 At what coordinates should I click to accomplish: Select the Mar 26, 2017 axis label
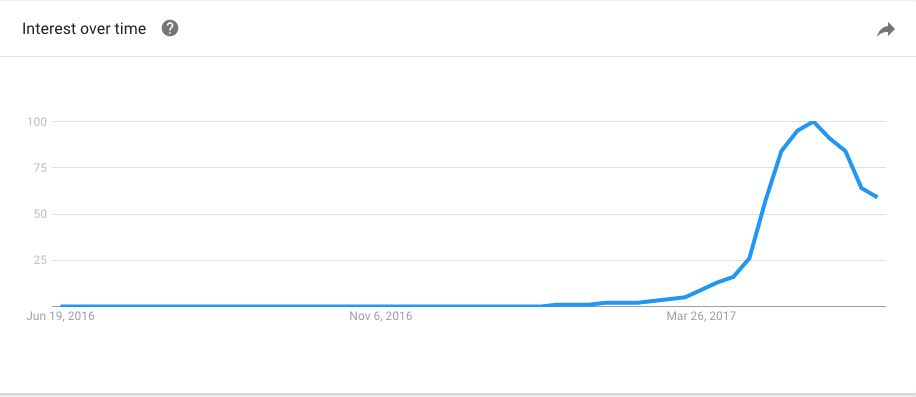coord(702,316)
